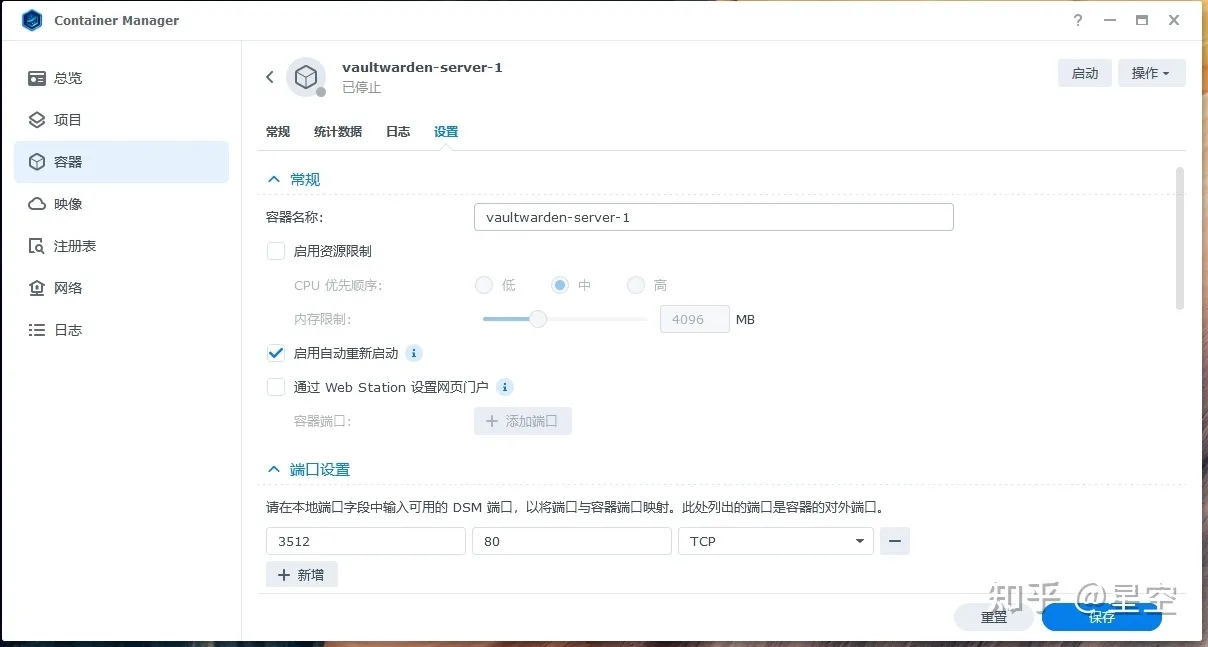Click the help question mark icon
1208x647 pixels.
1078,20
